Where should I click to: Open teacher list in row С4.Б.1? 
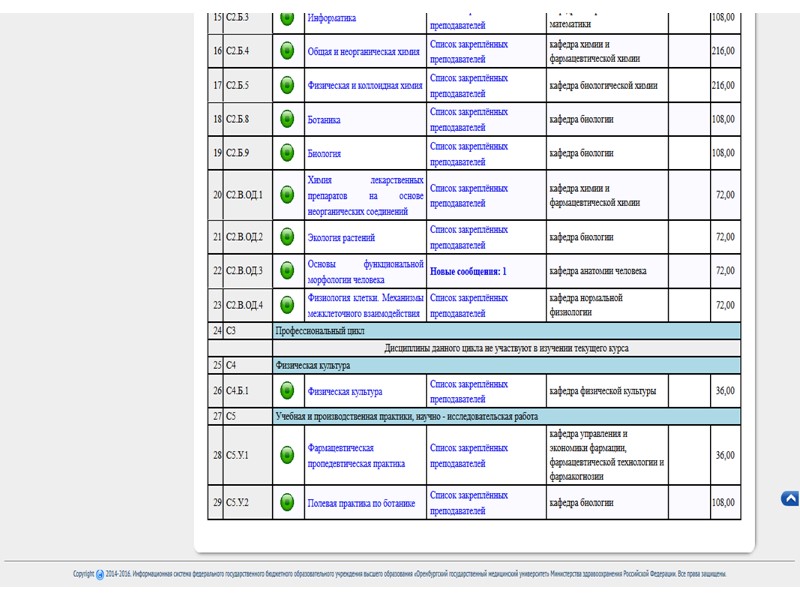[469, 391]
